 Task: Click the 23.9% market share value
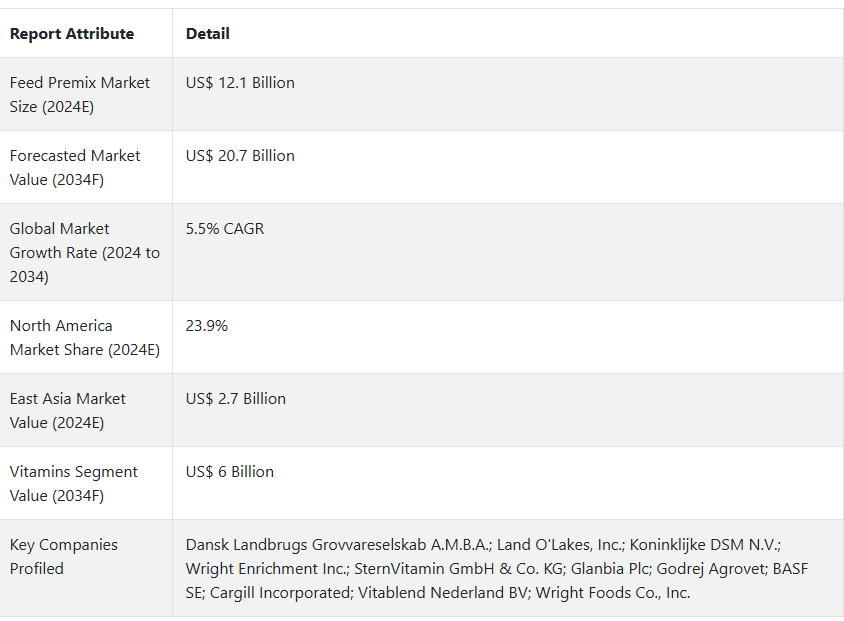207,326
